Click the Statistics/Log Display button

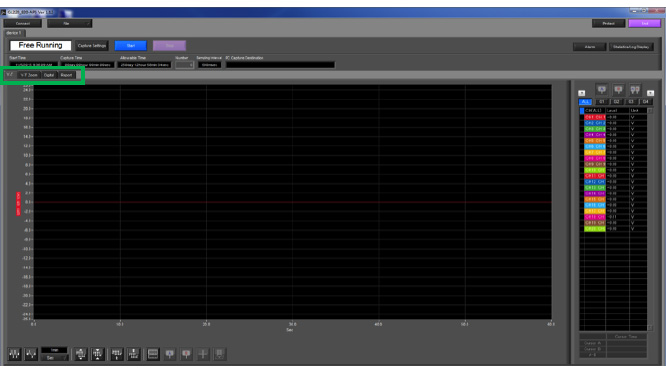click(631, 47)
